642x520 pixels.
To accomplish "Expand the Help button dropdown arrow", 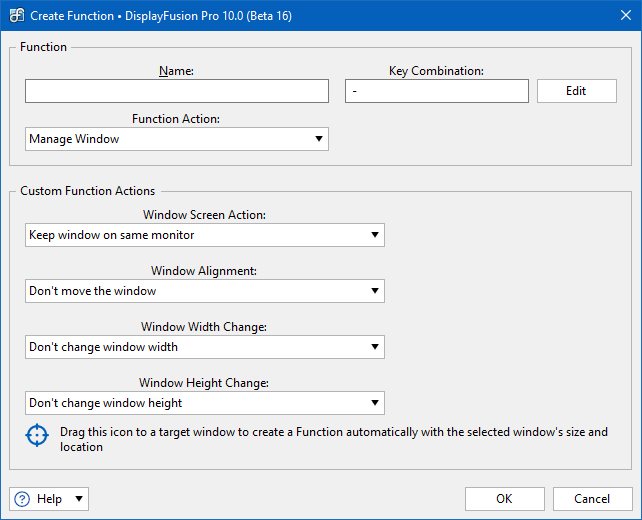I will [79, 499].
